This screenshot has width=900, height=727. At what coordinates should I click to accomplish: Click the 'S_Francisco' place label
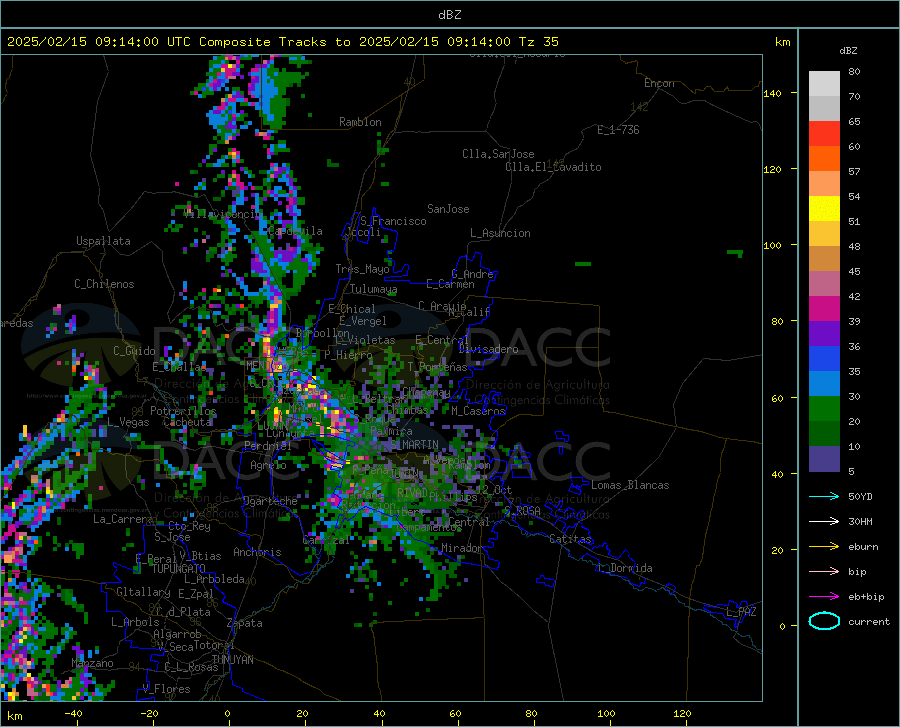(x=393, y=221)
